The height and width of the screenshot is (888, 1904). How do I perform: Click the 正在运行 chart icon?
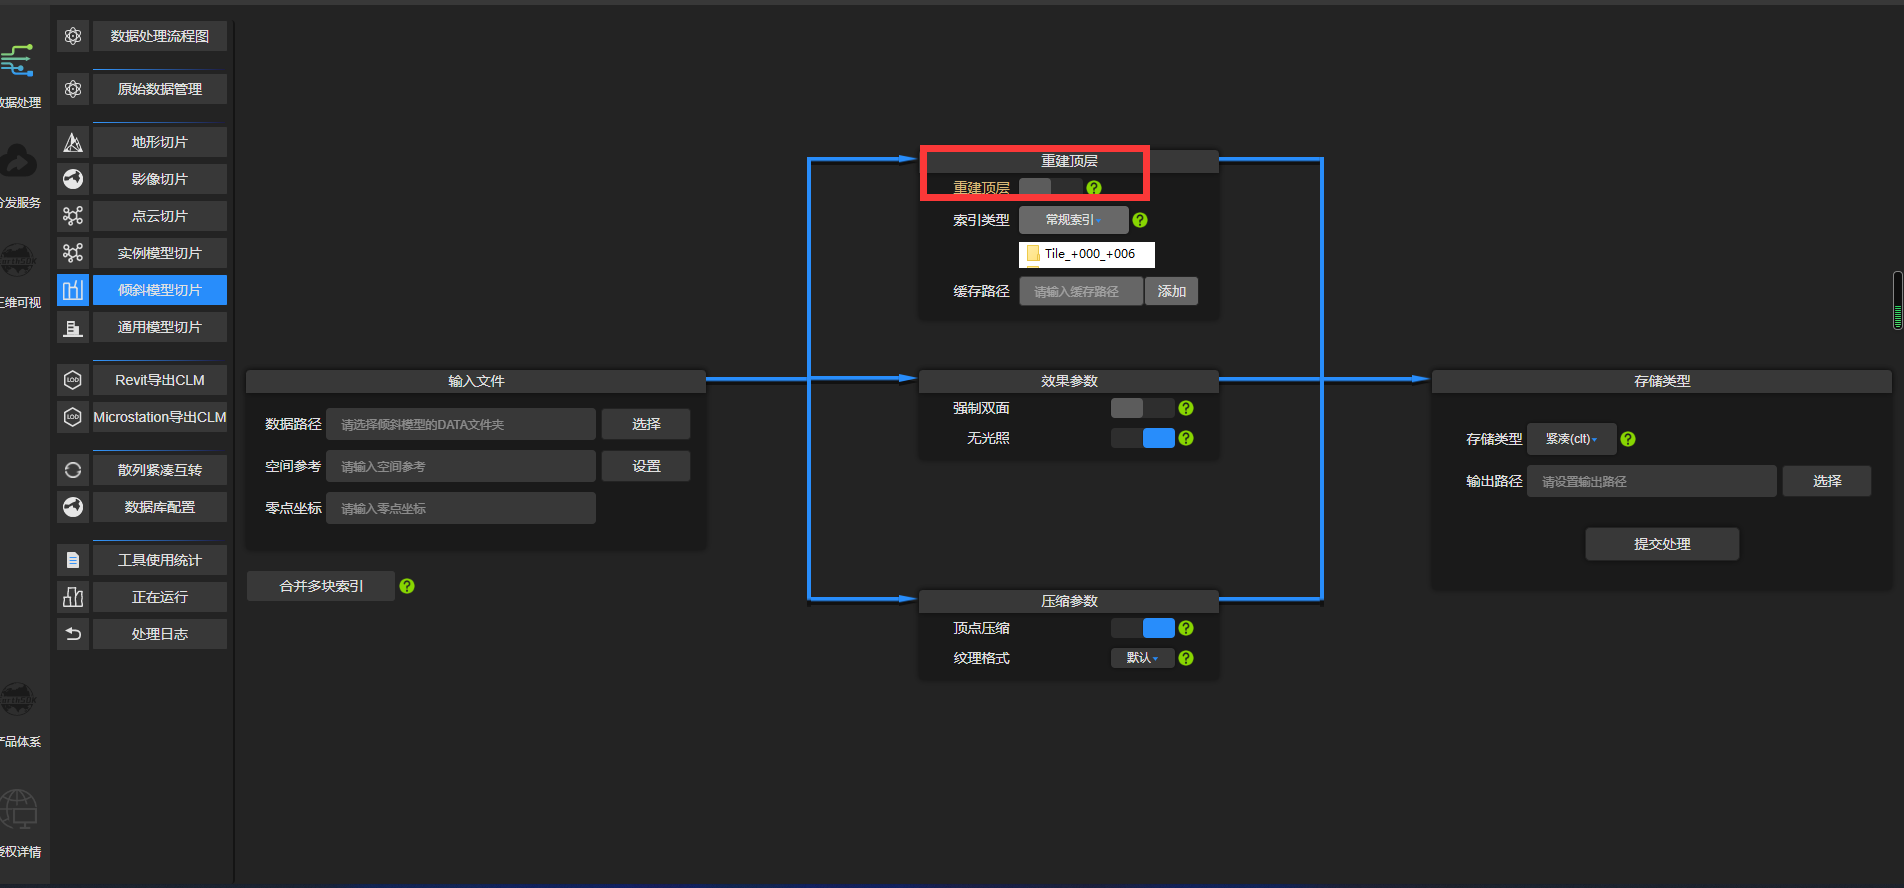[73, 597]
